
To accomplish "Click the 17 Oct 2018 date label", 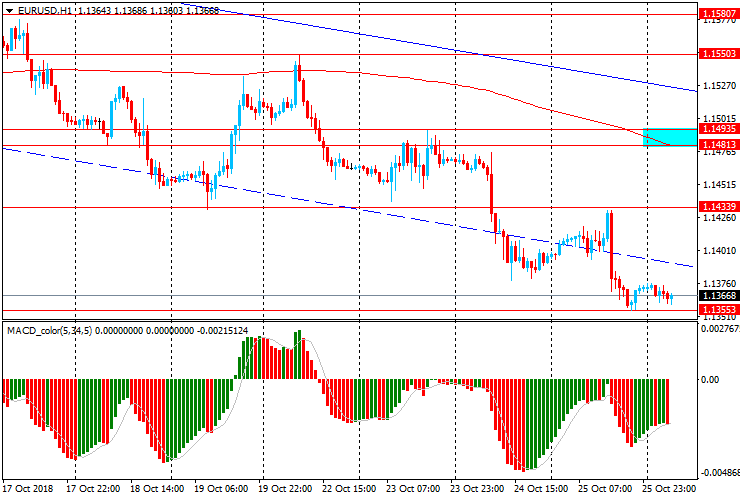I will [28, 488].
